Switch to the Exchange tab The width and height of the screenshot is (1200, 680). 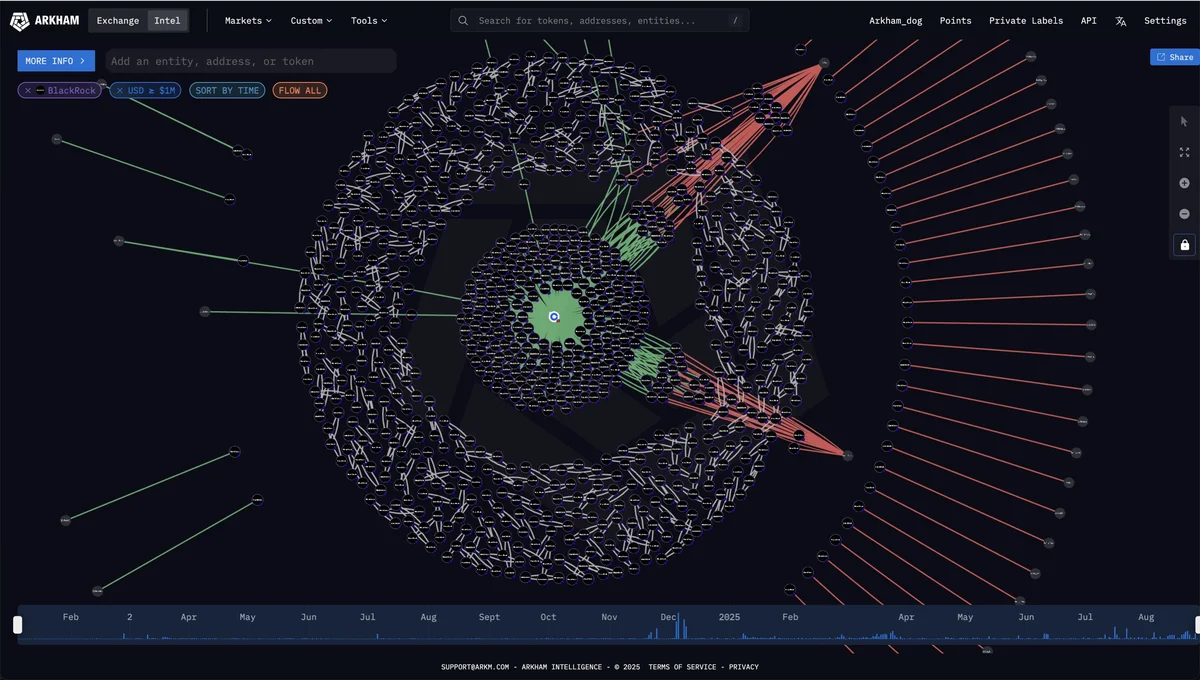click(x=118, y=21)
